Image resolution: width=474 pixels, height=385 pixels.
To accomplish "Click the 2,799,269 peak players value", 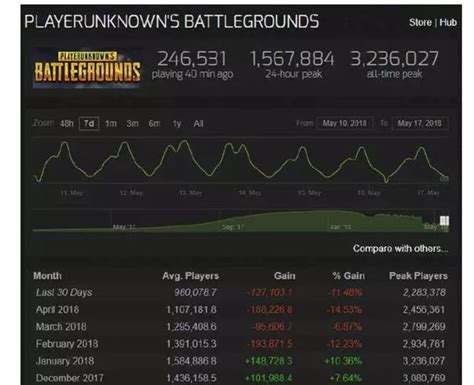I will point(424,327).
